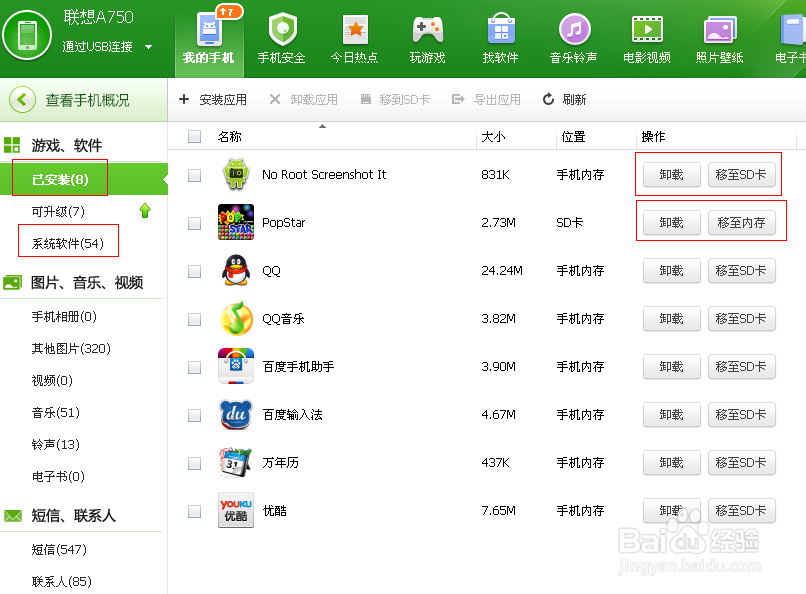Click the back arrow beside 查看手机概况

(x=22, y=99)
